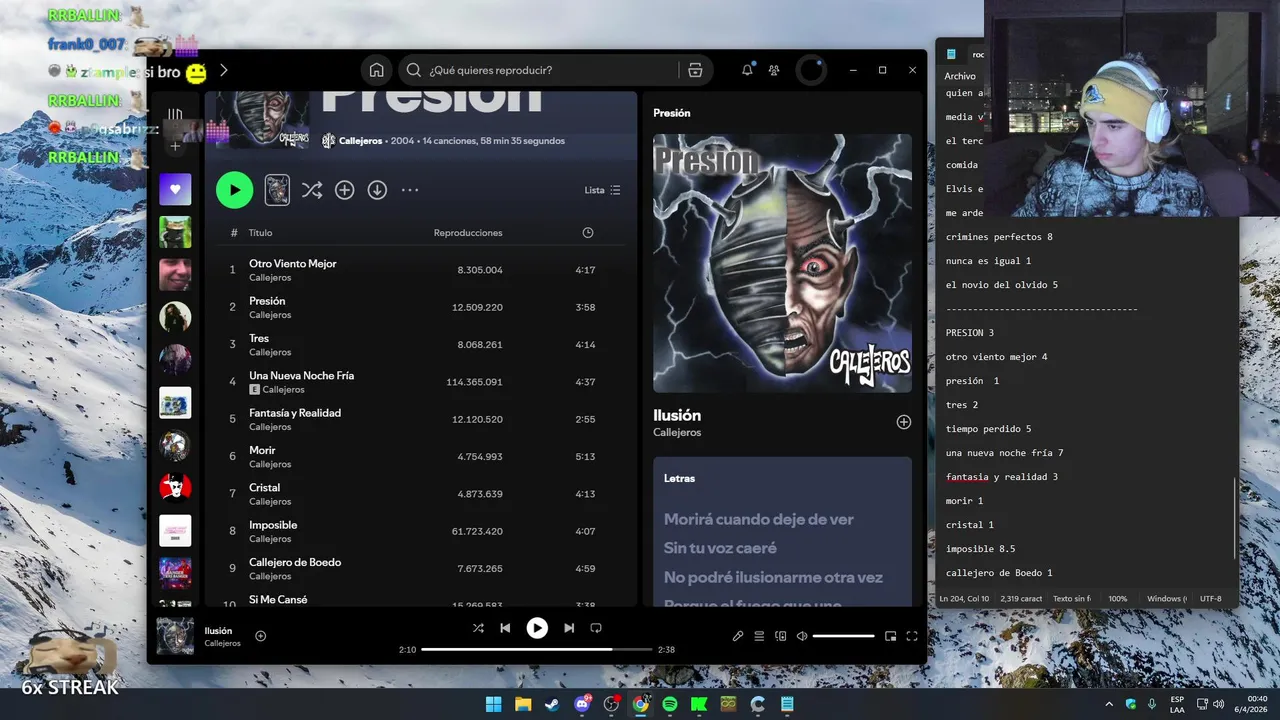
Task: Seek on the song progress bar
Action: pyautogui.click(x=536, y=649)
